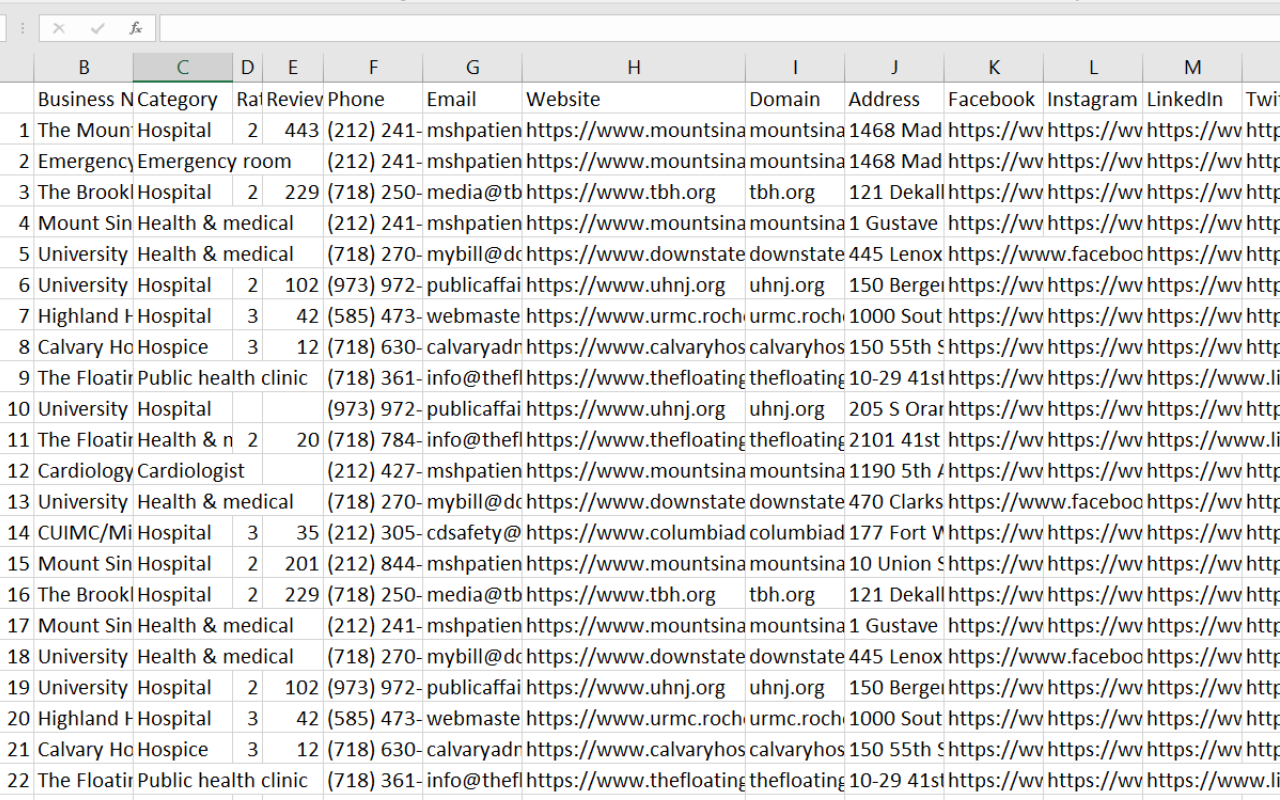Open website https://www.tbh.org in row 16
1280x800 pixels.
[634, 595]
